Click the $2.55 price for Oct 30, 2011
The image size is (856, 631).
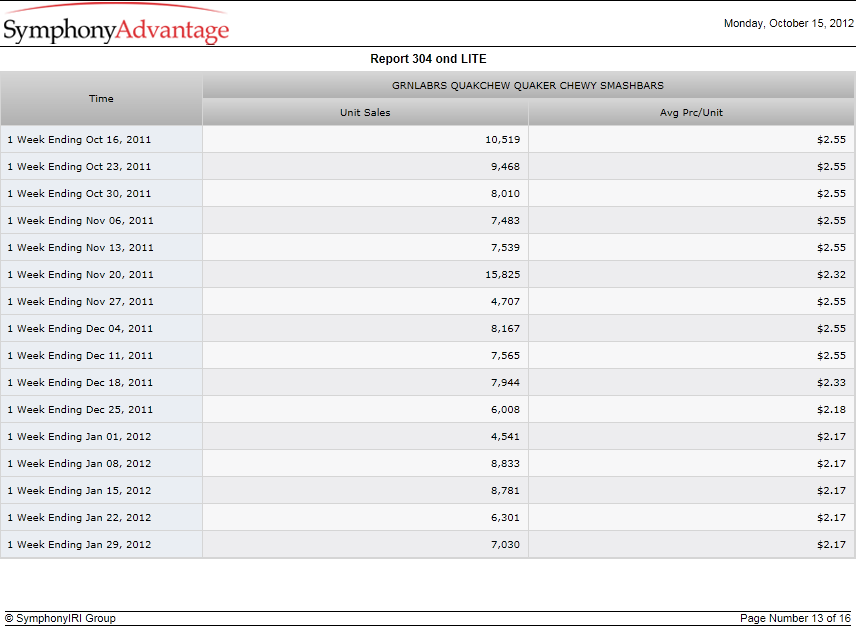pos(831,194)
